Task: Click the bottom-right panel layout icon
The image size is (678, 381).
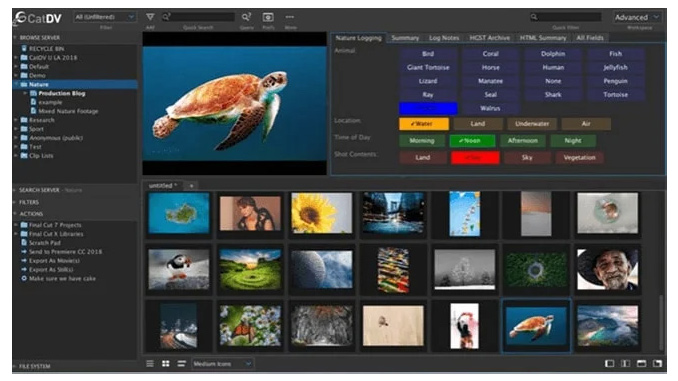Action: tap(657, 363)
